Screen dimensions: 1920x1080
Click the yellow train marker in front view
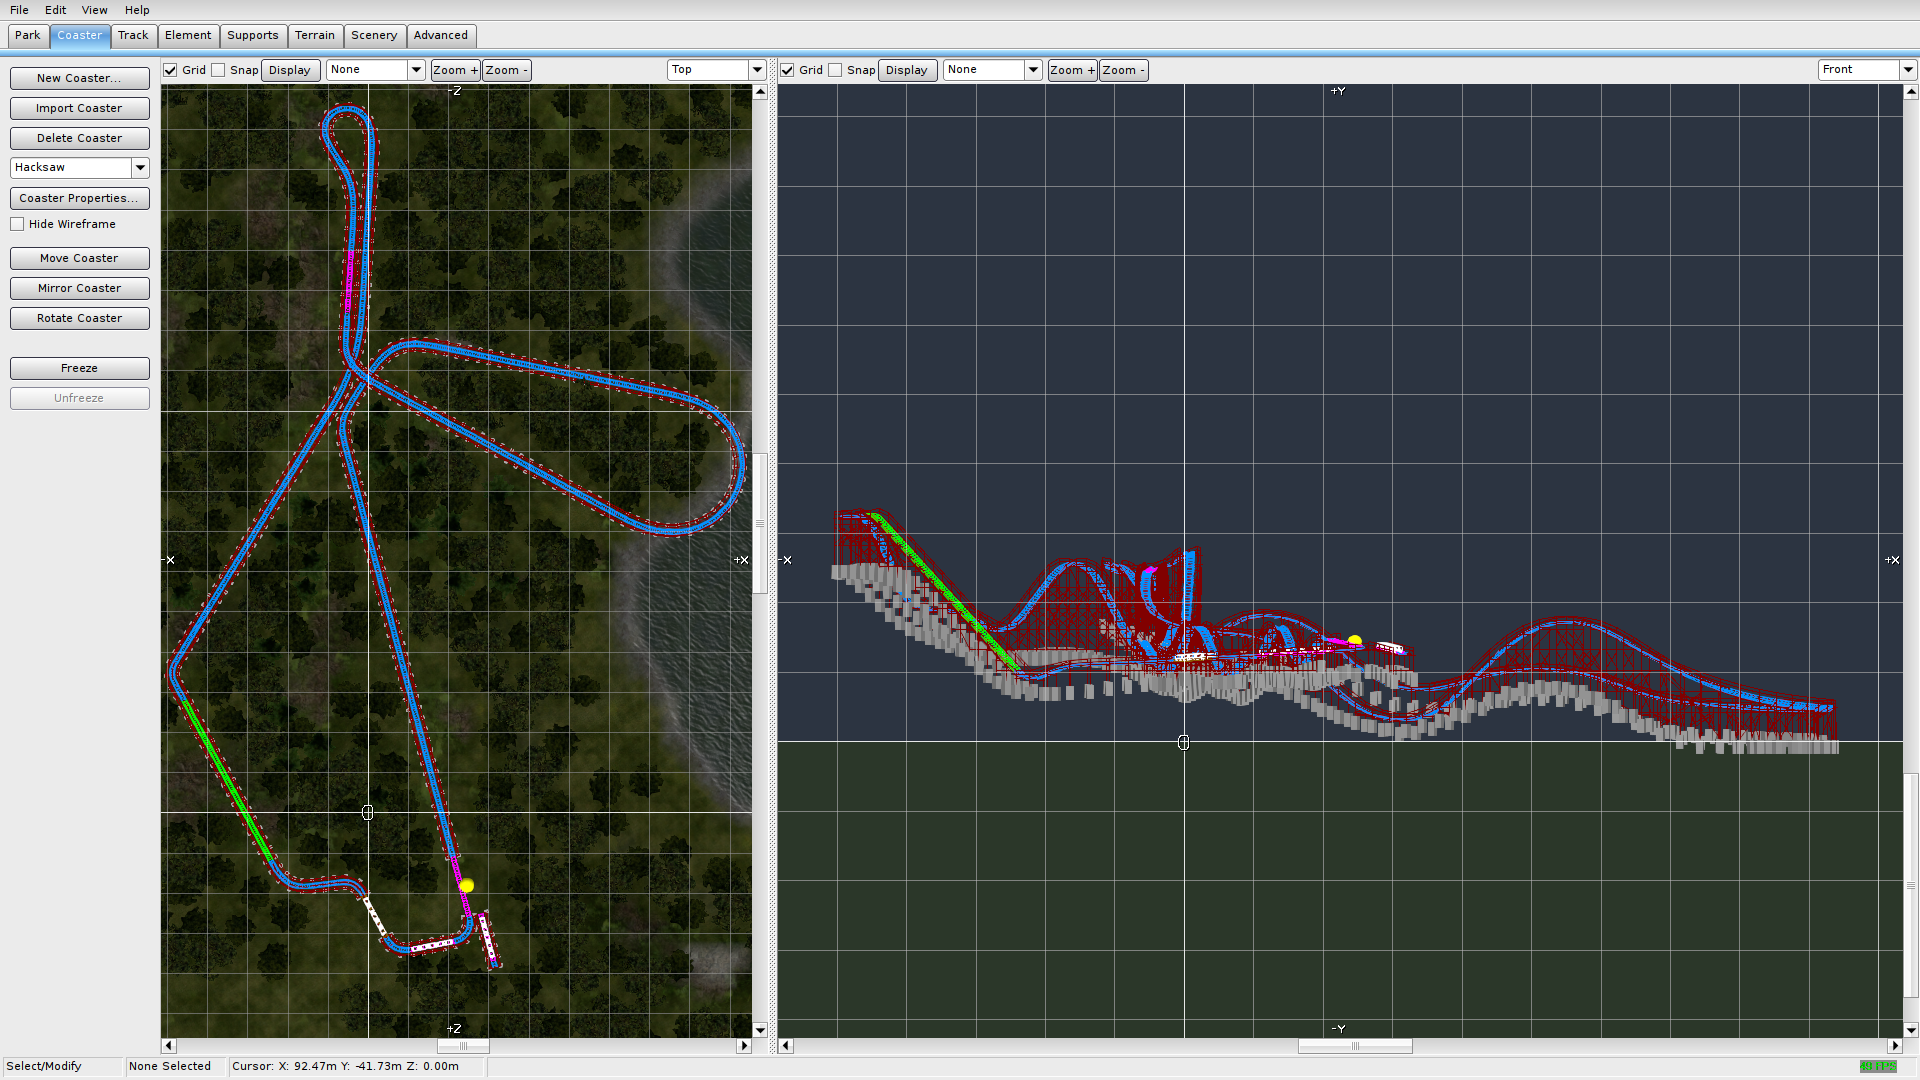(x=1355, y=640)
